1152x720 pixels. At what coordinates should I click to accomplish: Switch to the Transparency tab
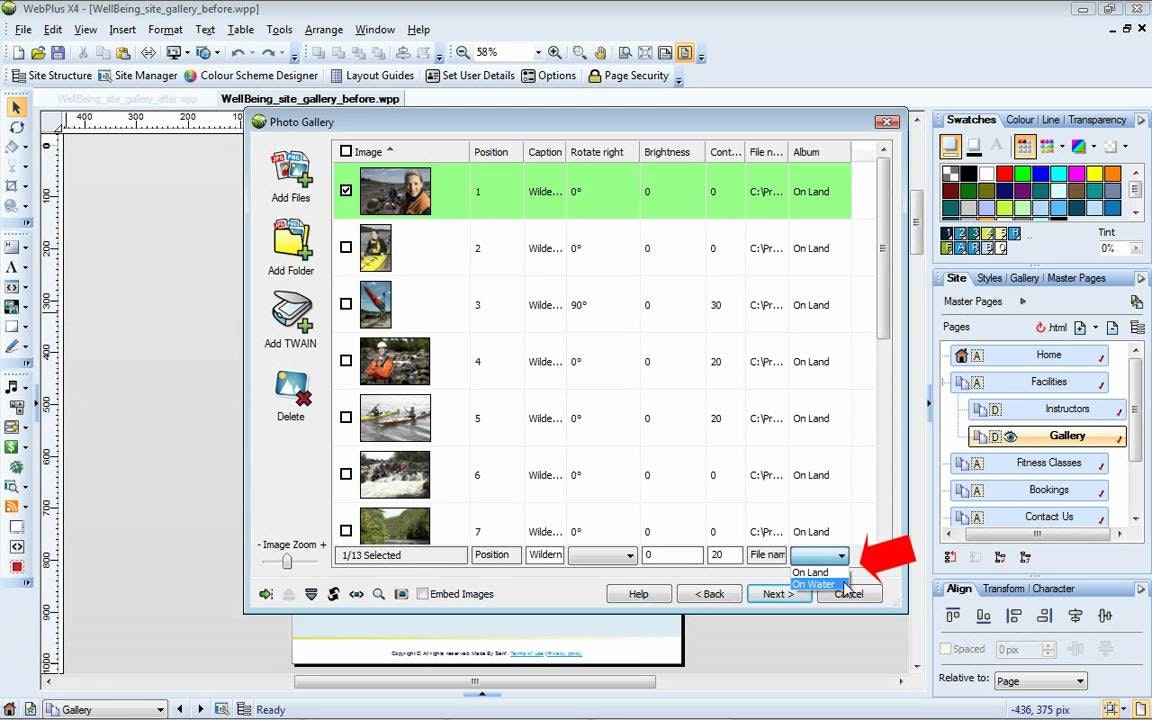[x=1097, y=120]
